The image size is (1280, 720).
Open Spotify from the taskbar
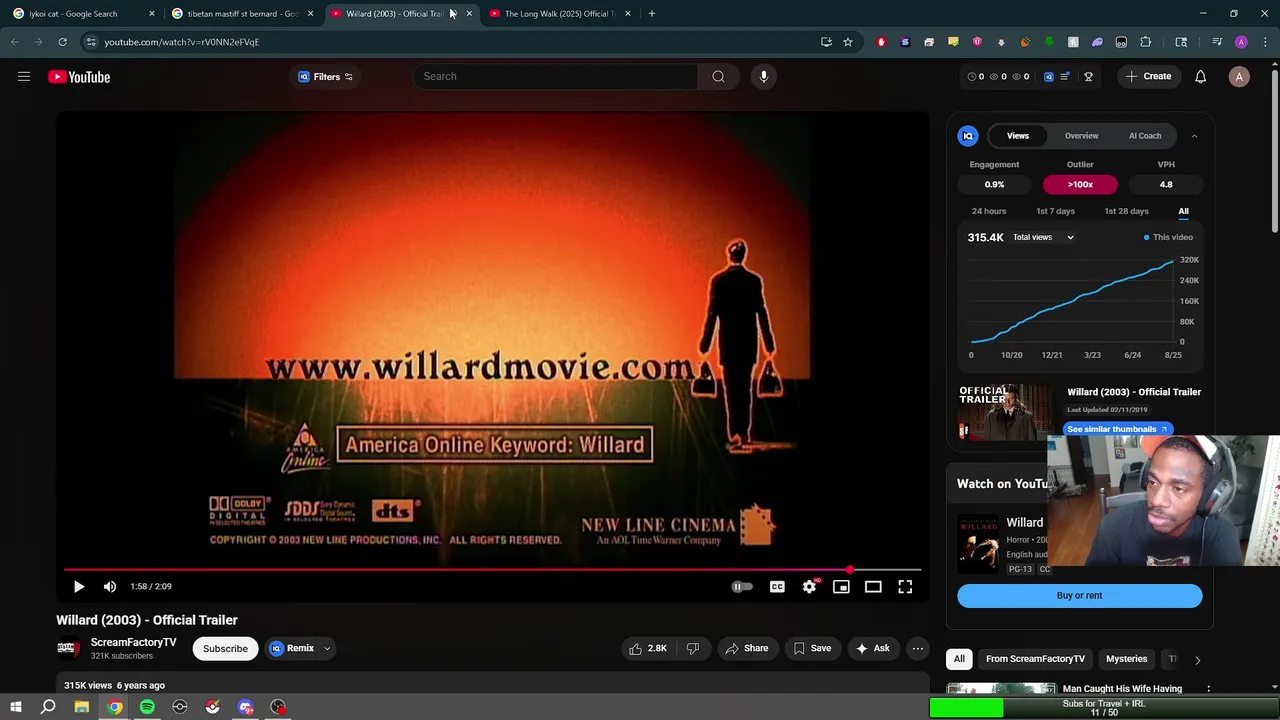[x=147, y=707]
